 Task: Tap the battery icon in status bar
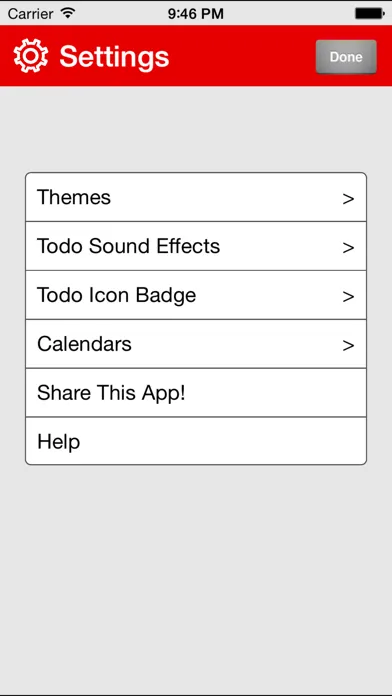point(369,14)
